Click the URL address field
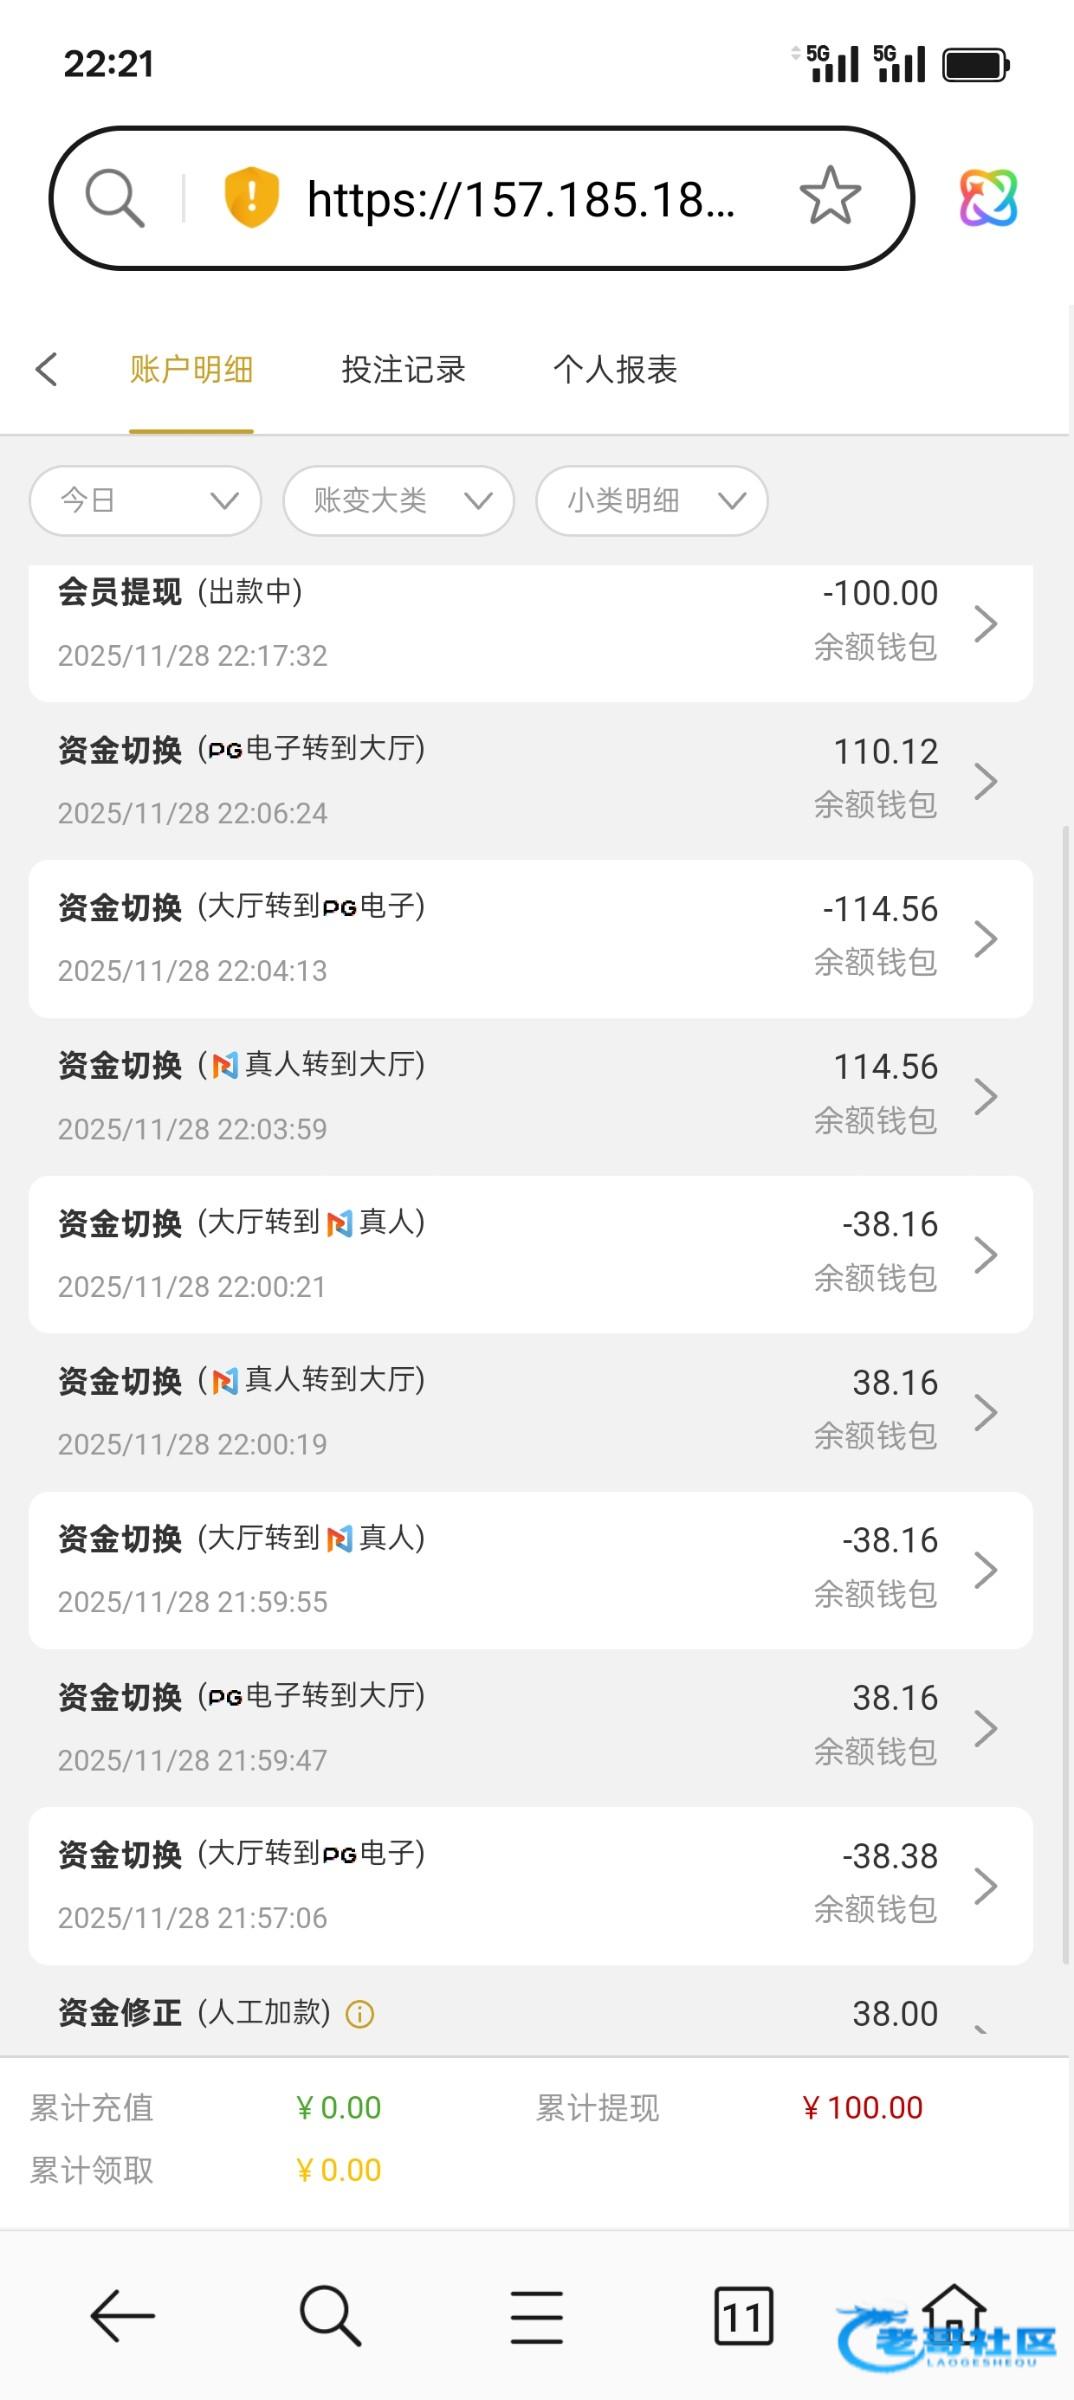This screenshot has width=1074, height=2400. [x=520, y=199]
